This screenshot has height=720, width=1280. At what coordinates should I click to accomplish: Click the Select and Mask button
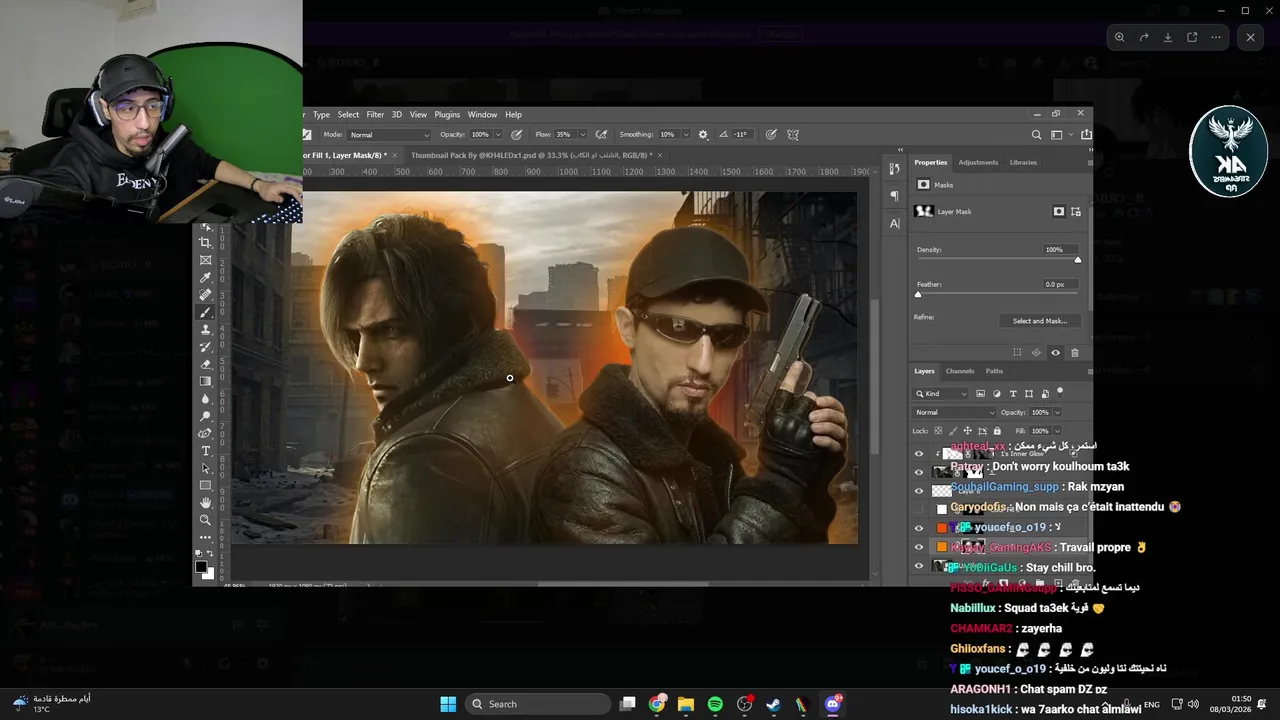point(1040,321)
